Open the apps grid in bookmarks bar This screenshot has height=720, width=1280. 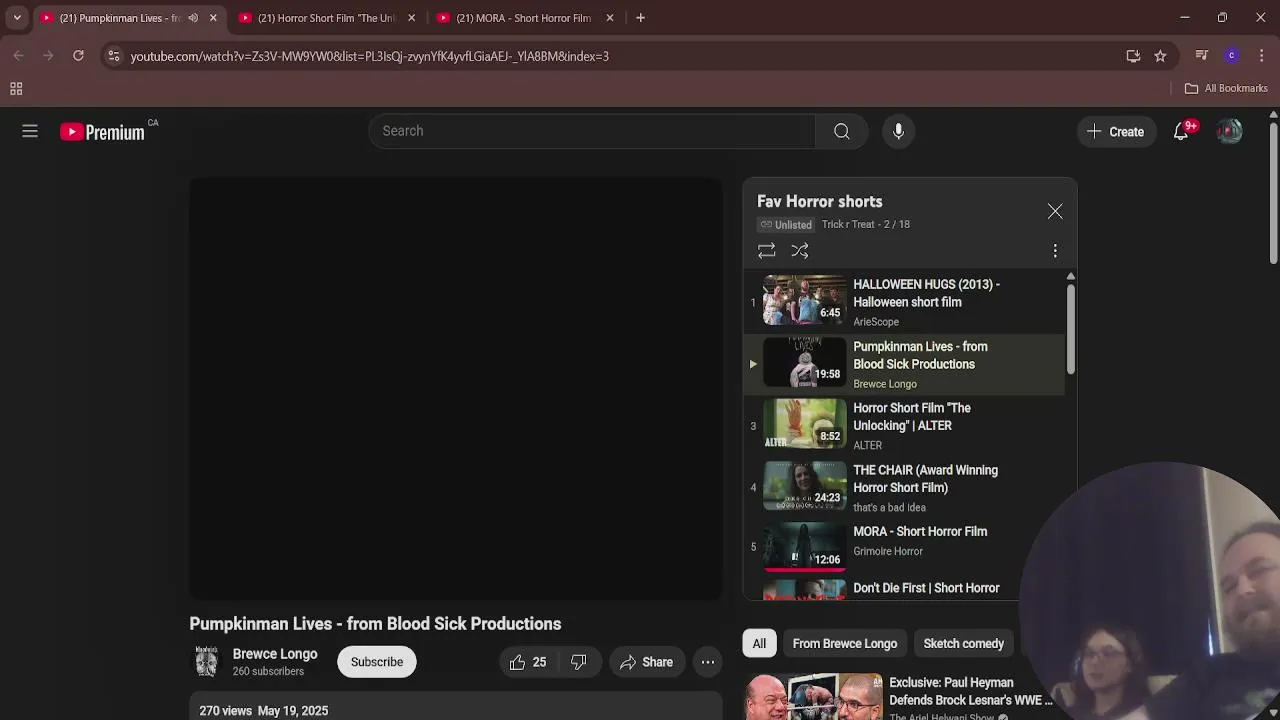(x=16, y=89)
